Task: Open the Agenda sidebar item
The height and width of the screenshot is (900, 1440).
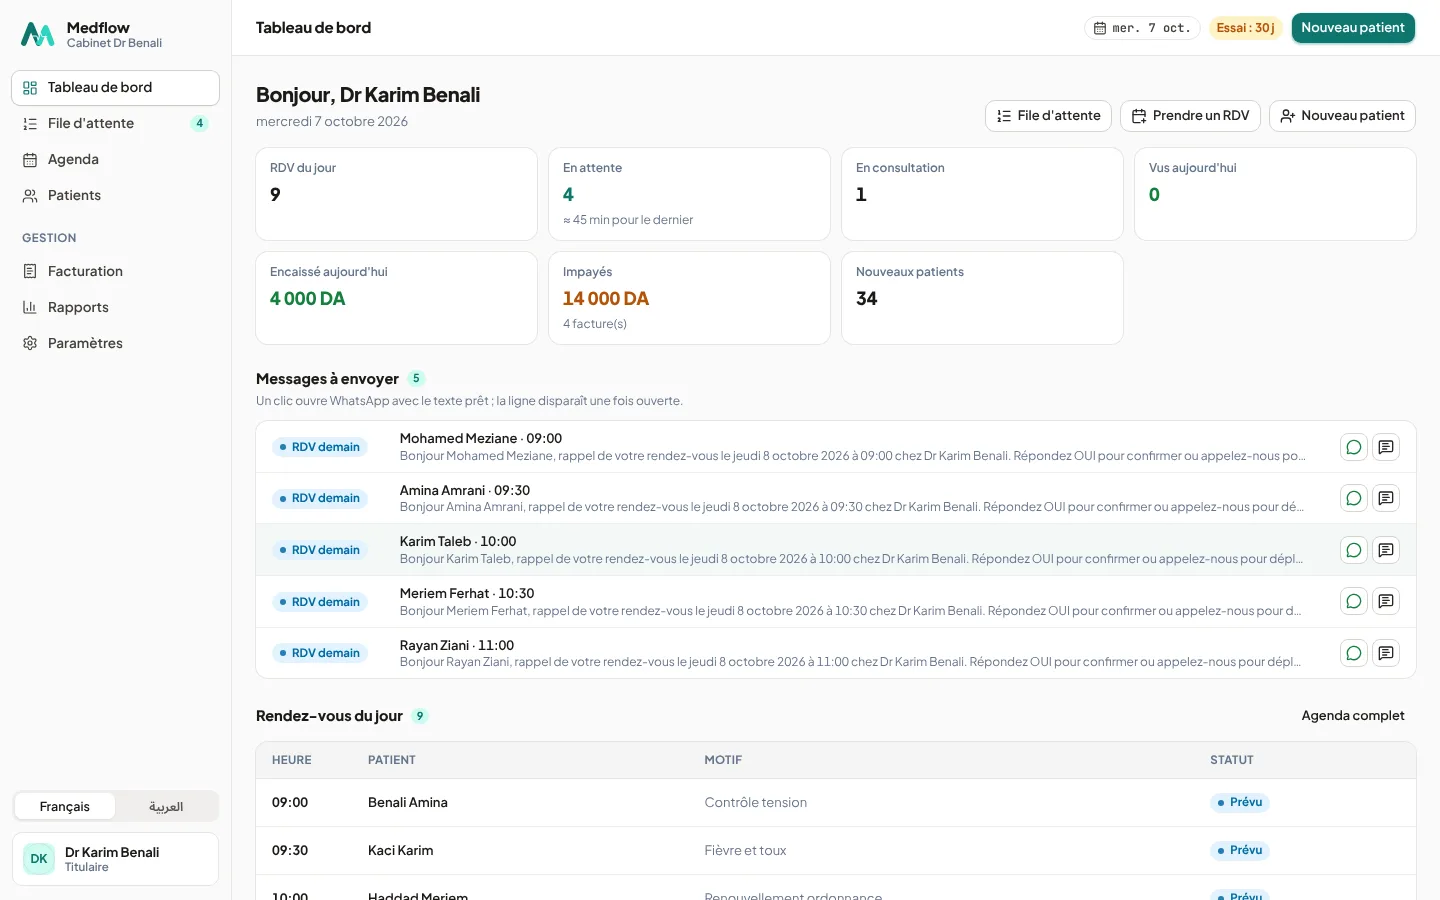Action: click(115, 160)
